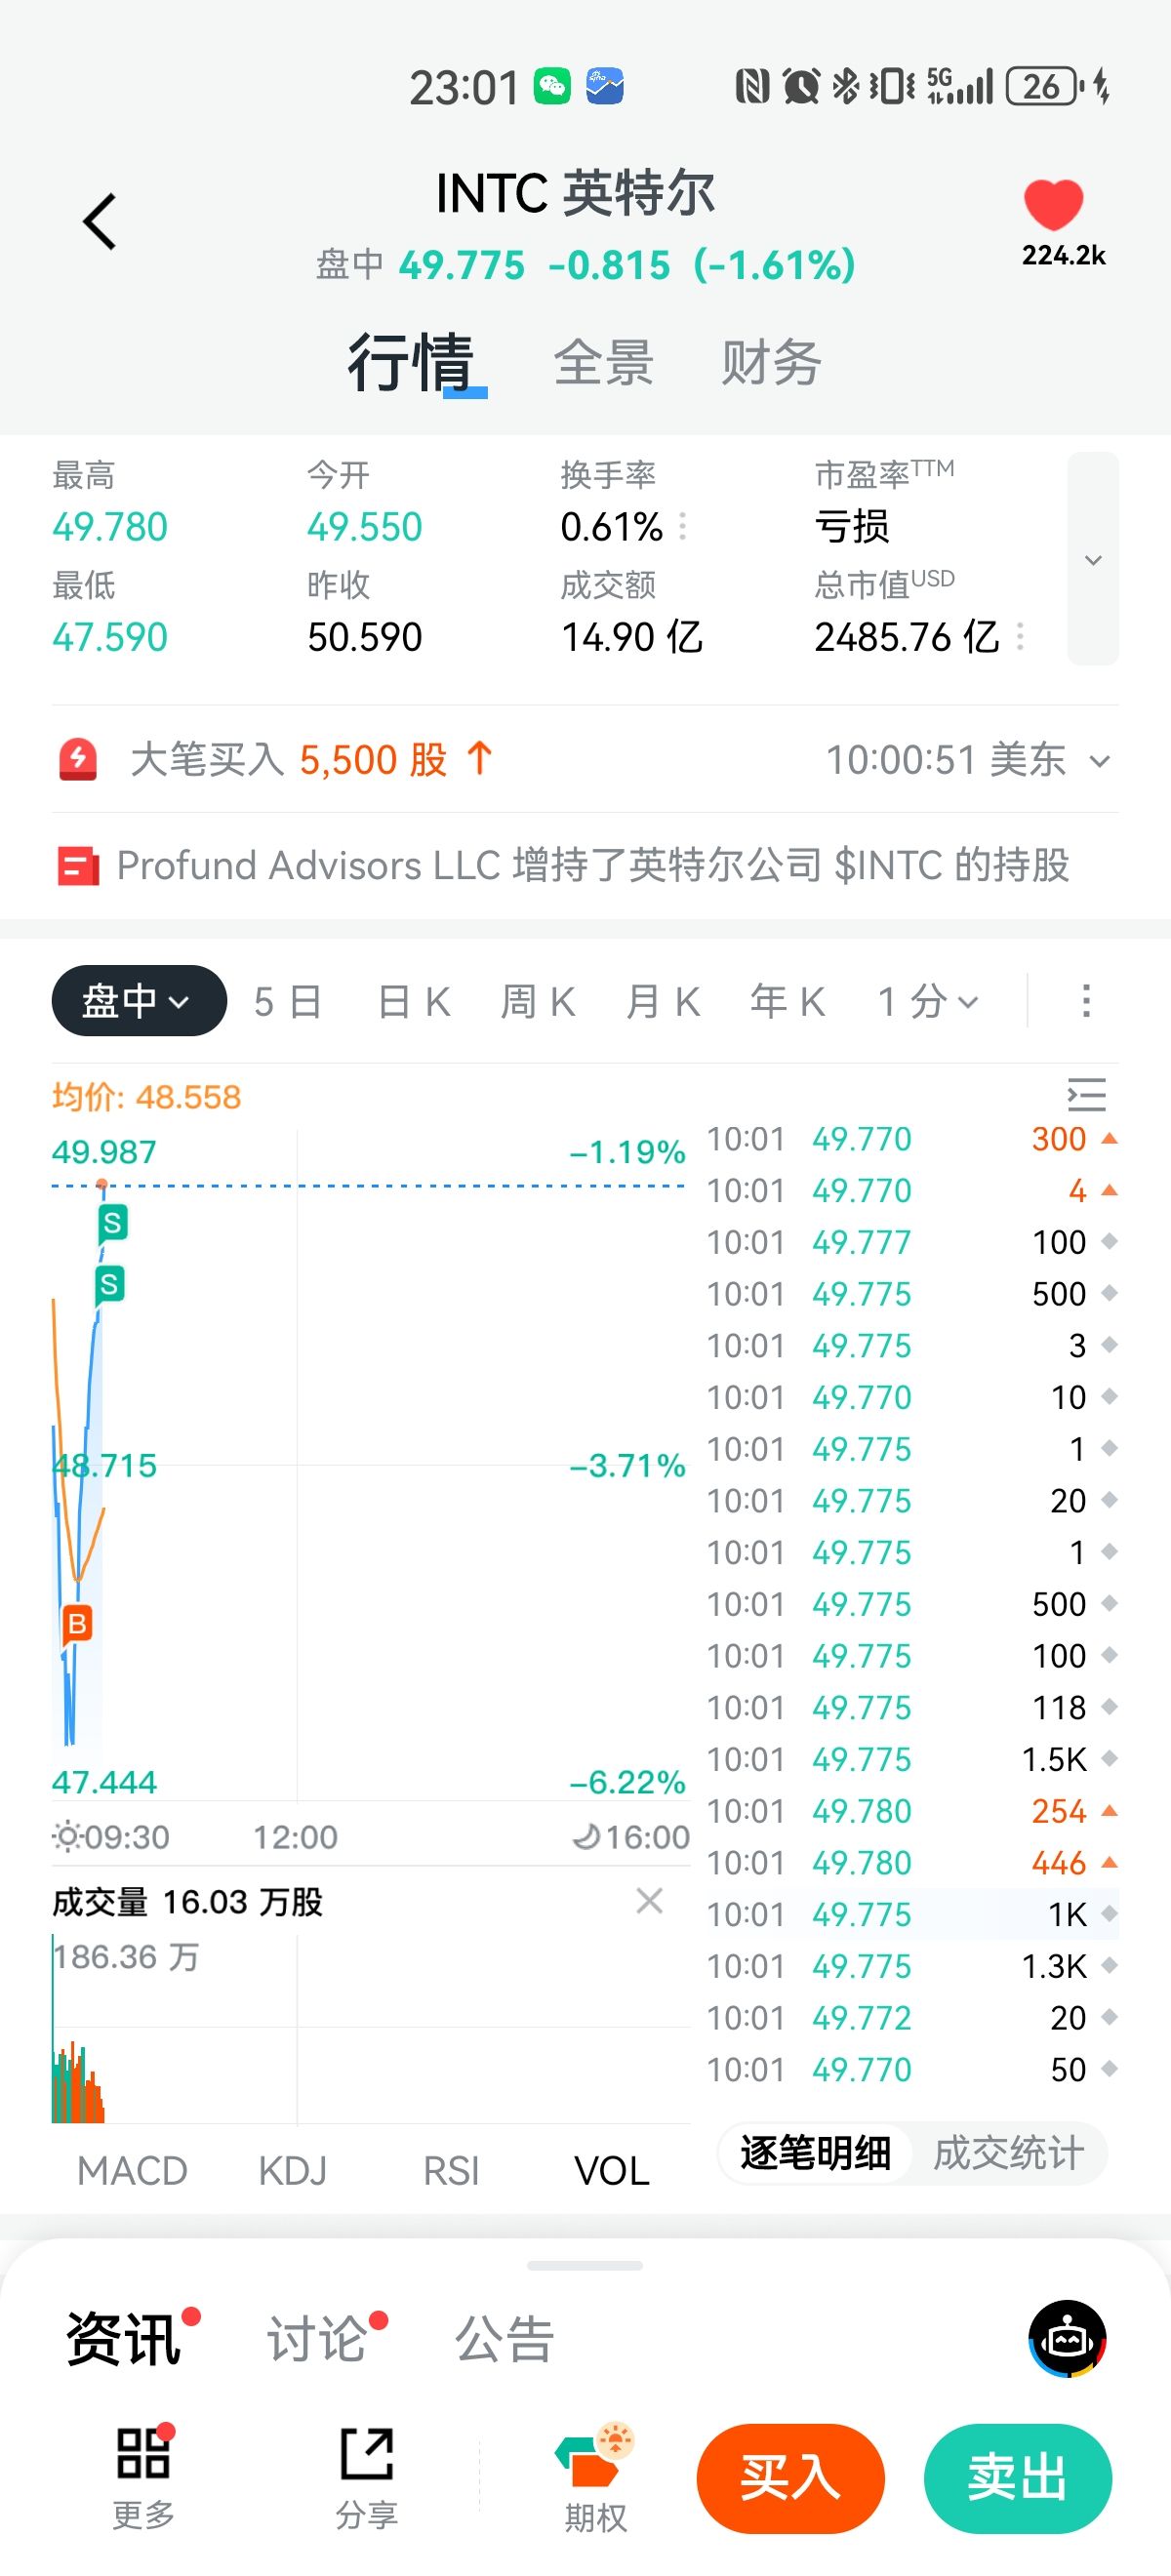Switch to the 财务 tab
Image resolution: width=1171 pixels, height=2576 pixels.
click(x=771, y=362)
